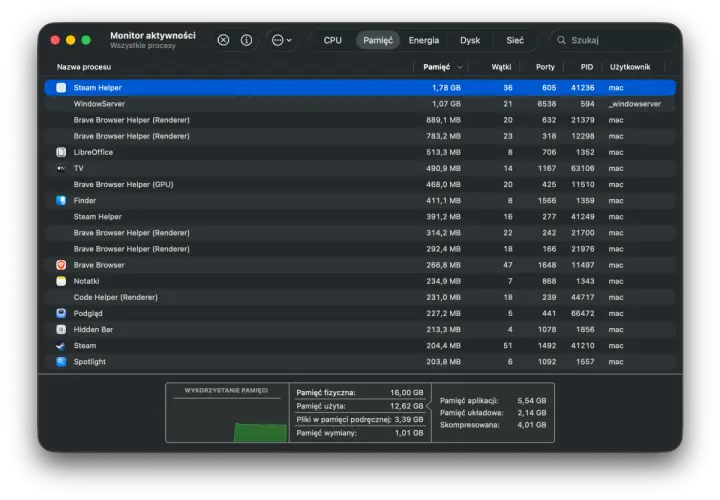The width and height of the screenshot is (720, 500).
Task: Click the 1,78 GB memory value
Action: [446, 88]
